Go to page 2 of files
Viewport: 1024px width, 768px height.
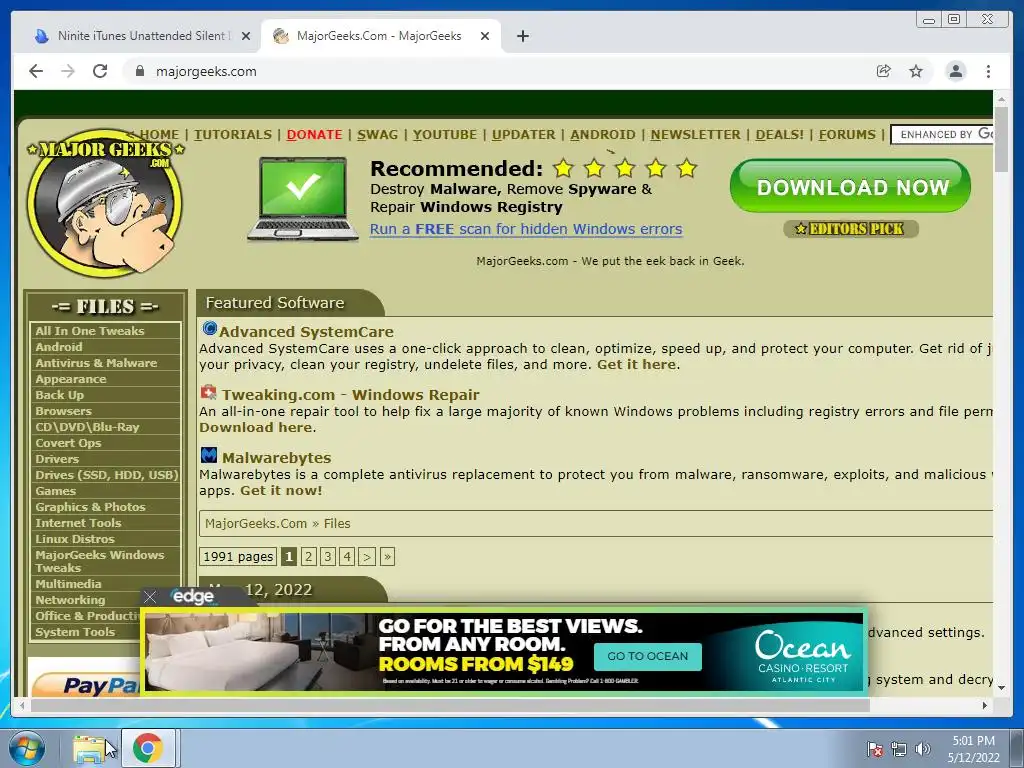click(x=309, y=557)
